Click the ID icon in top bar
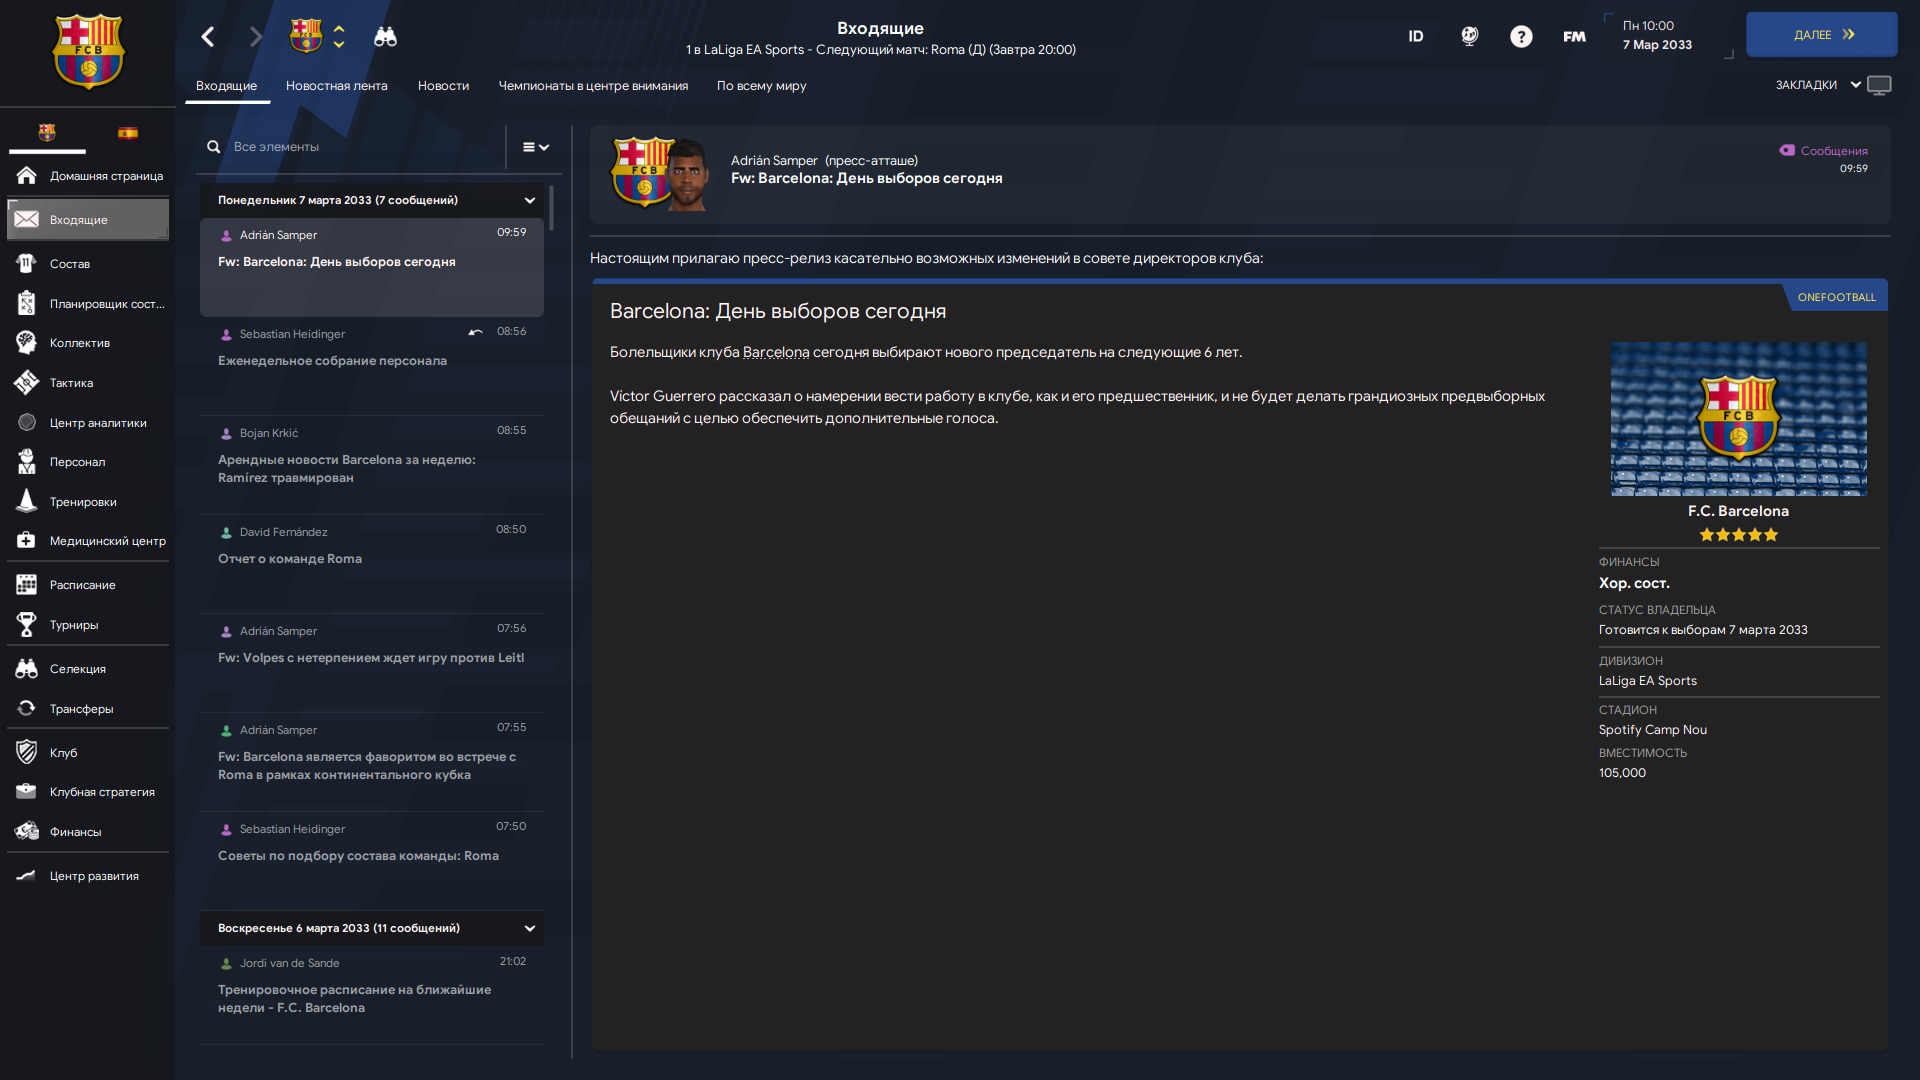The image size is (1920, 1080). click(1416, 37)
